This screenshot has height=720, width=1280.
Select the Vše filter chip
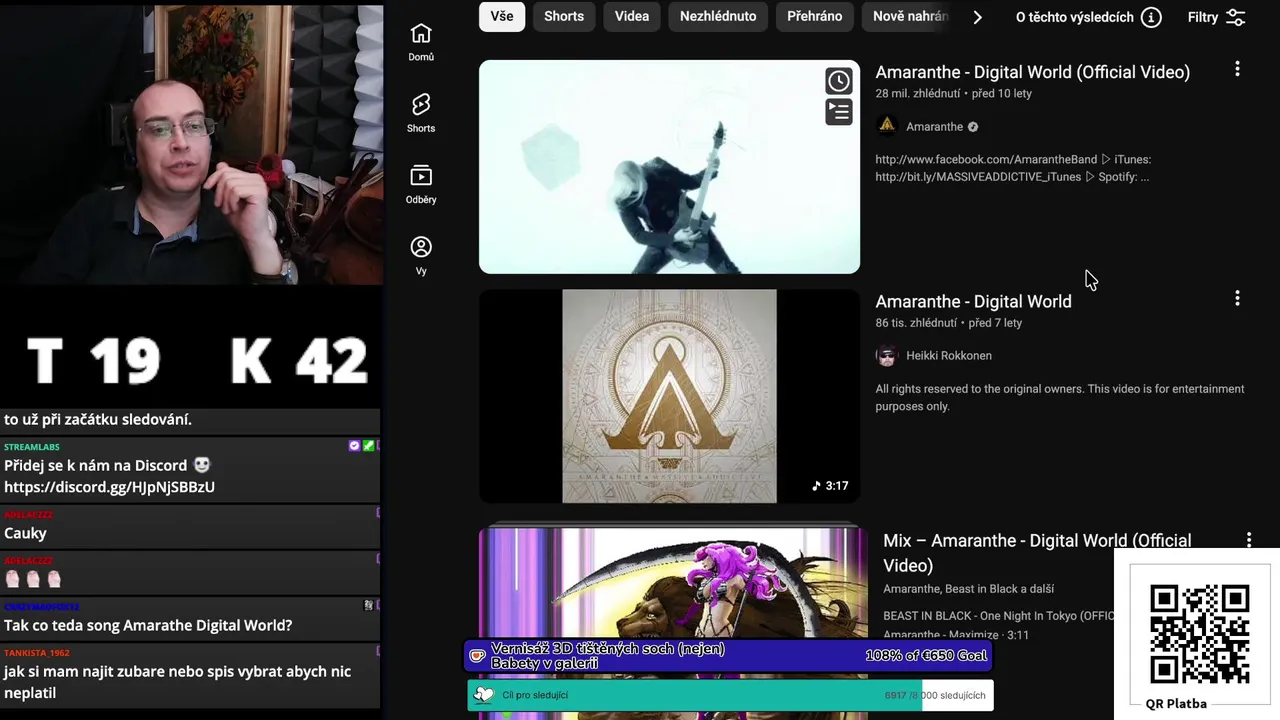pos(502,16)
